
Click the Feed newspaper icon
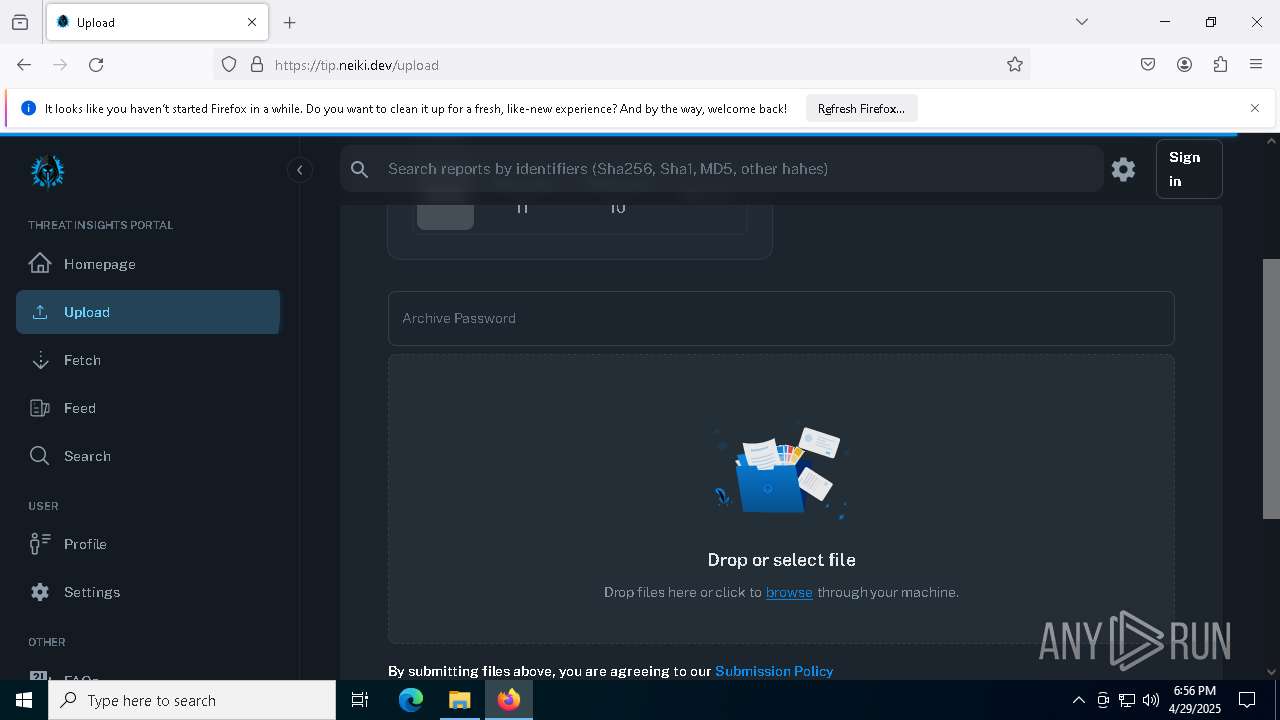click(40, 408)
